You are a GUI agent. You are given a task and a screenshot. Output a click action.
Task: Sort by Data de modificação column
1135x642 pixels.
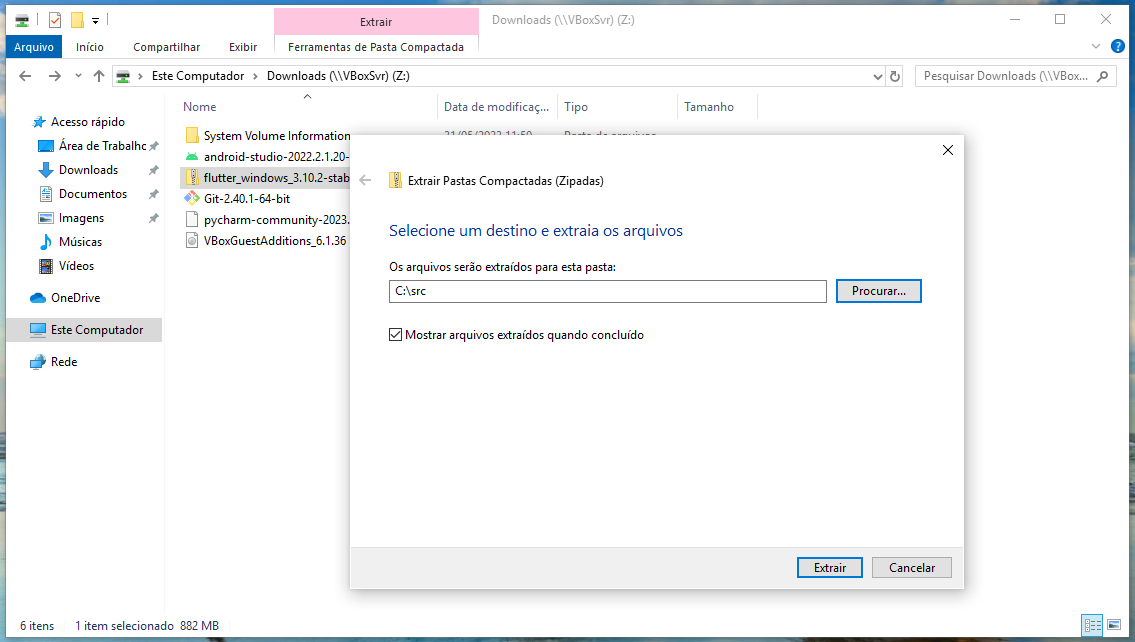pos(497,106)
